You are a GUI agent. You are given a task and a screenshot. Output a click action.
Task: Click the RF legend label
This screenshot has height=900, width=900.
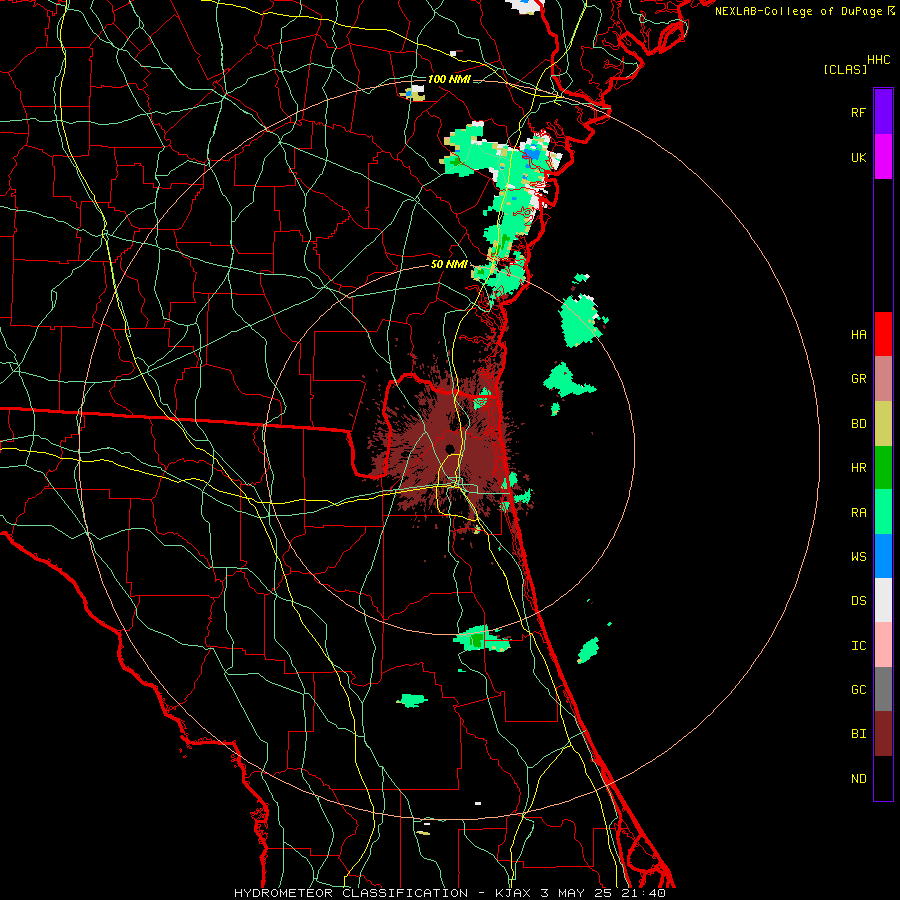[x=858, y=112]
